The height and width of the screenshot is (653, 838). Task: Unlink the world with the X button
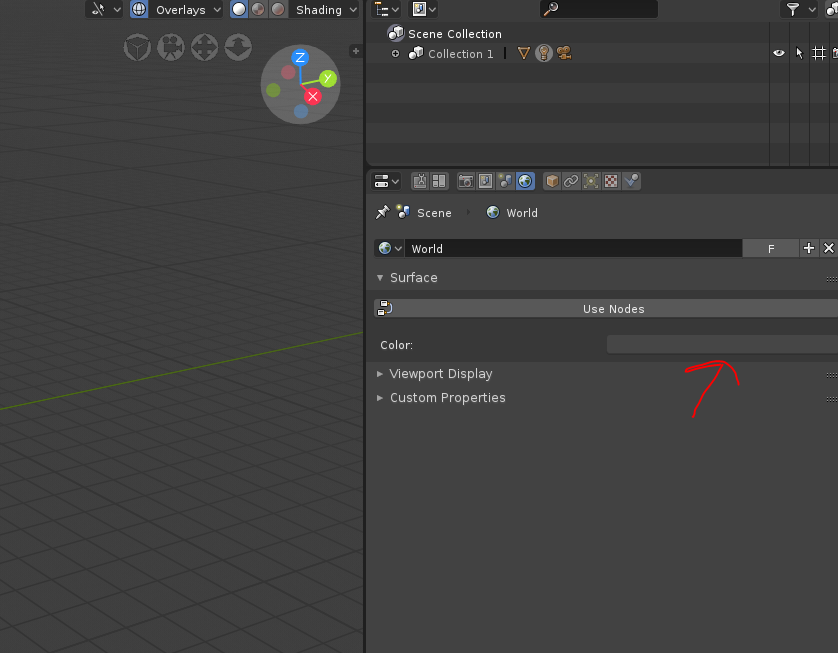pyautogui.click(x=828, y=248)
